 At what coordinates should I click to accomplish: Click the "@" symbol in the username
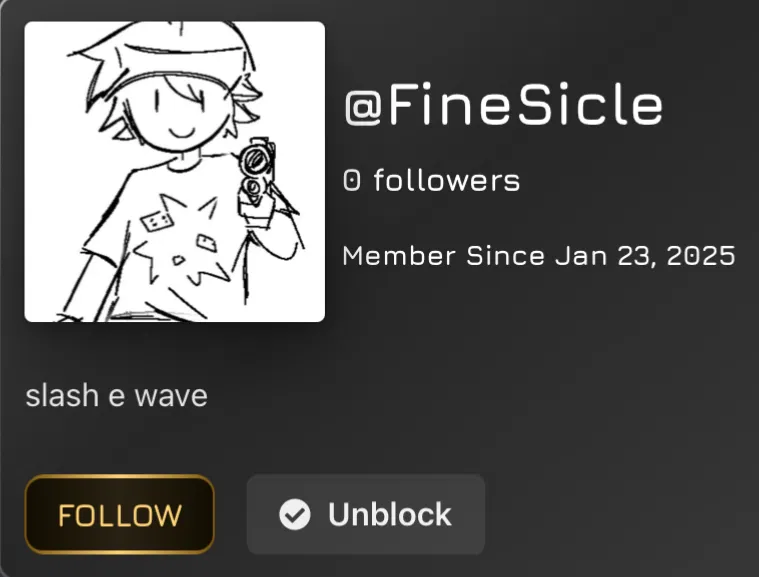coord(360,107)
